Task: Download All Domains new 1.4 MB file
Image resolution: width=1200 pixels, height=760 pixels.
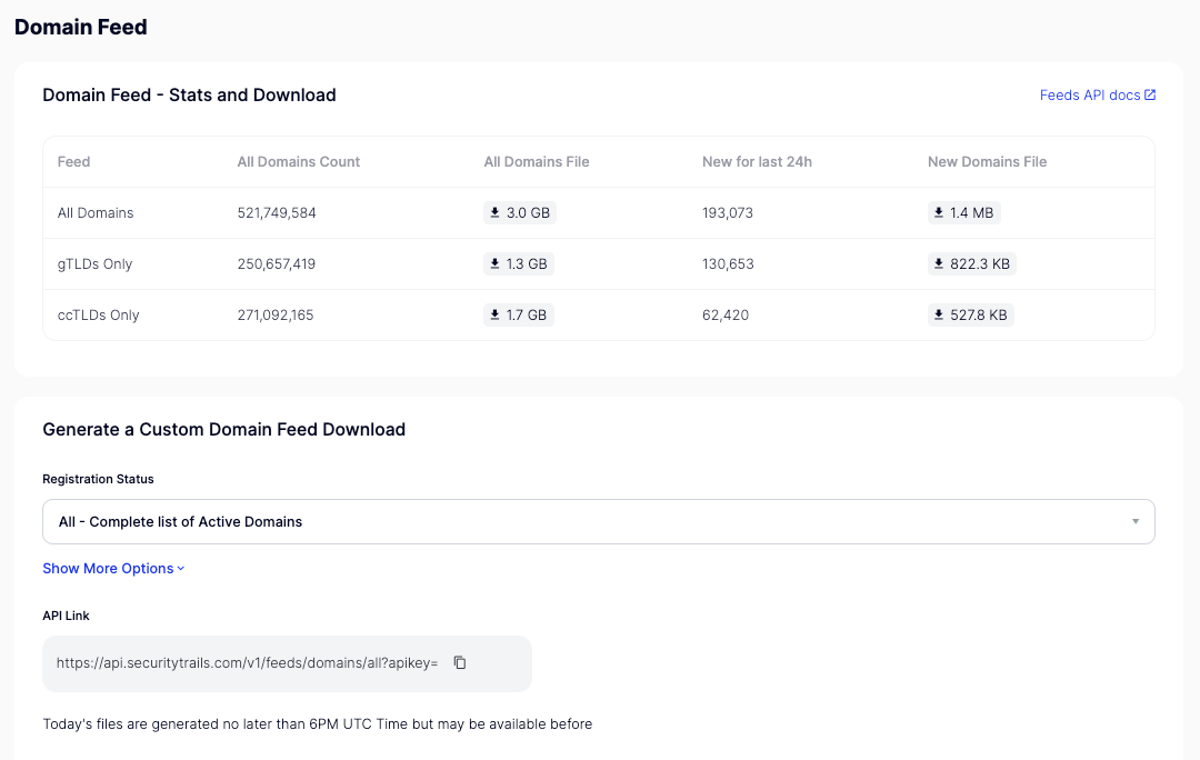Action: pos(964,213)
